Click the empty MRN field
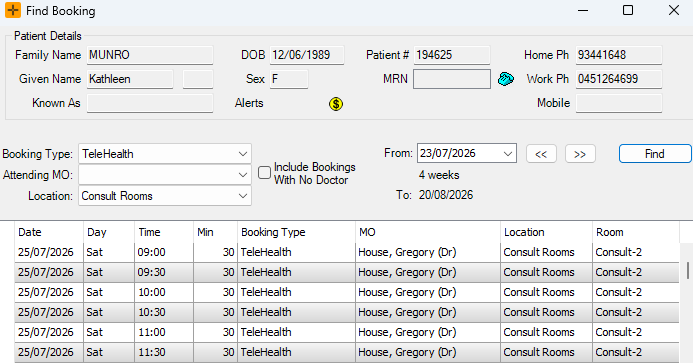Image resolution: width=693 pixels, height=363 pixels. [452, 79]
